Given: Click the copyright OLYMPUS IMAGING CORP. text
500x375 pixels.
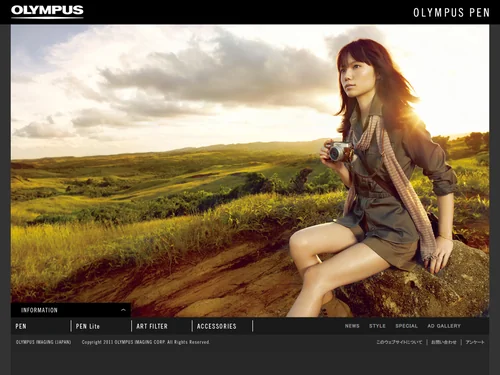Looking at the screenshot, I should tap(146, 342).
